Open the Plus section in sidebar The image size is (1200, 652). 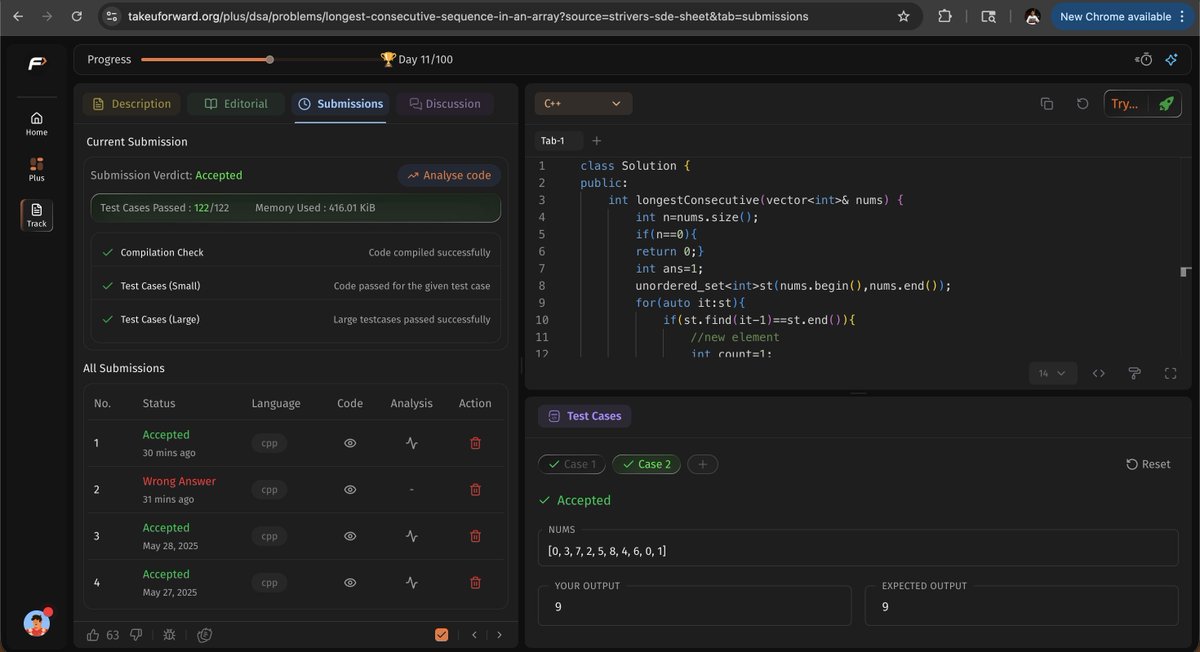click(36, 169)
